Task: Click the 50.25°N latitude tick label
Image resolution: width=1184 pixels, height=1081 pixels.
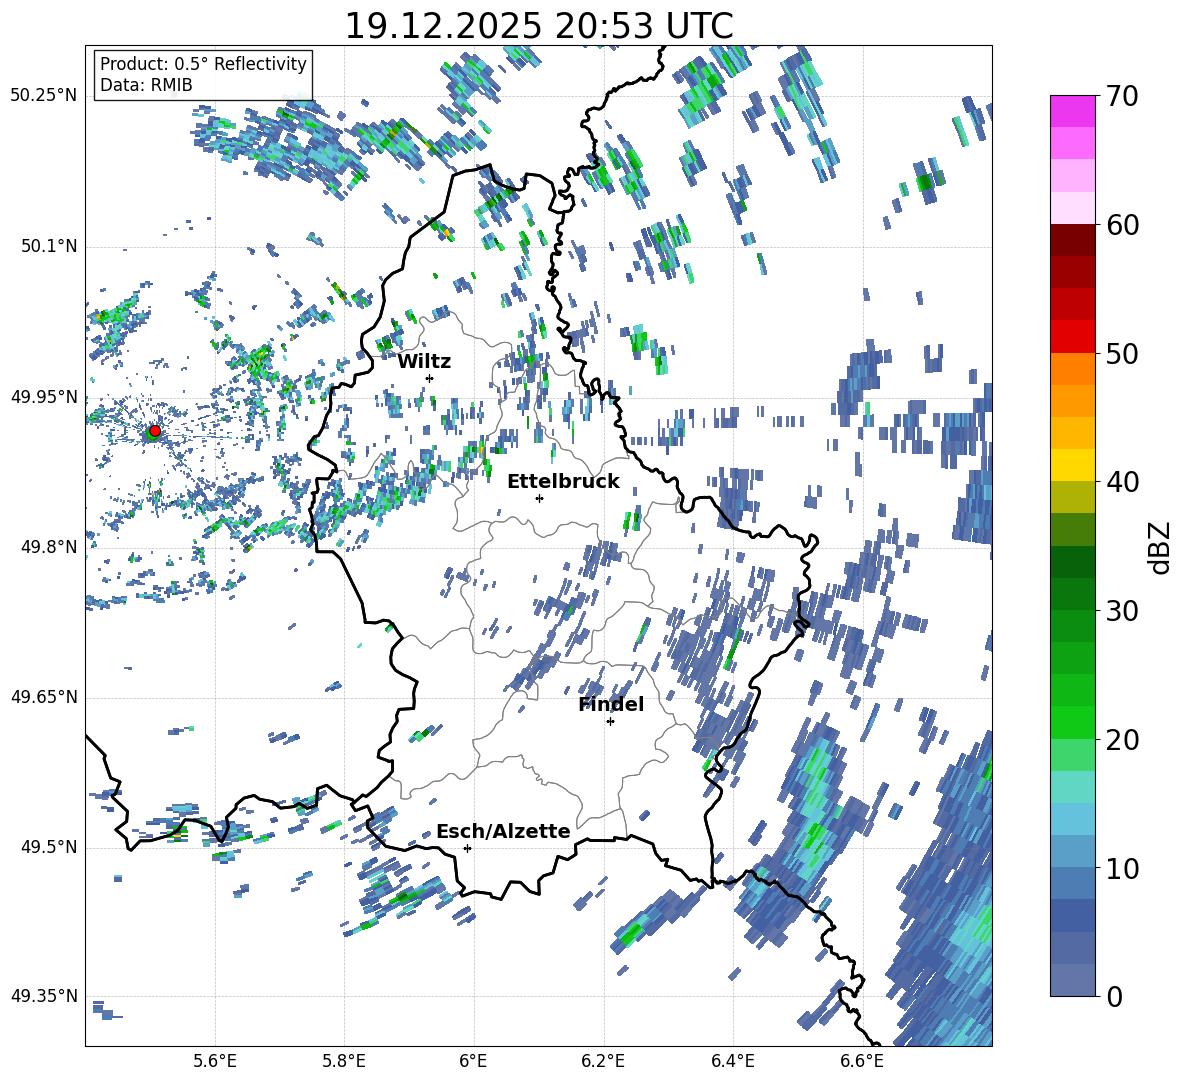Action: pyautogui.click(x=44, y=96)
